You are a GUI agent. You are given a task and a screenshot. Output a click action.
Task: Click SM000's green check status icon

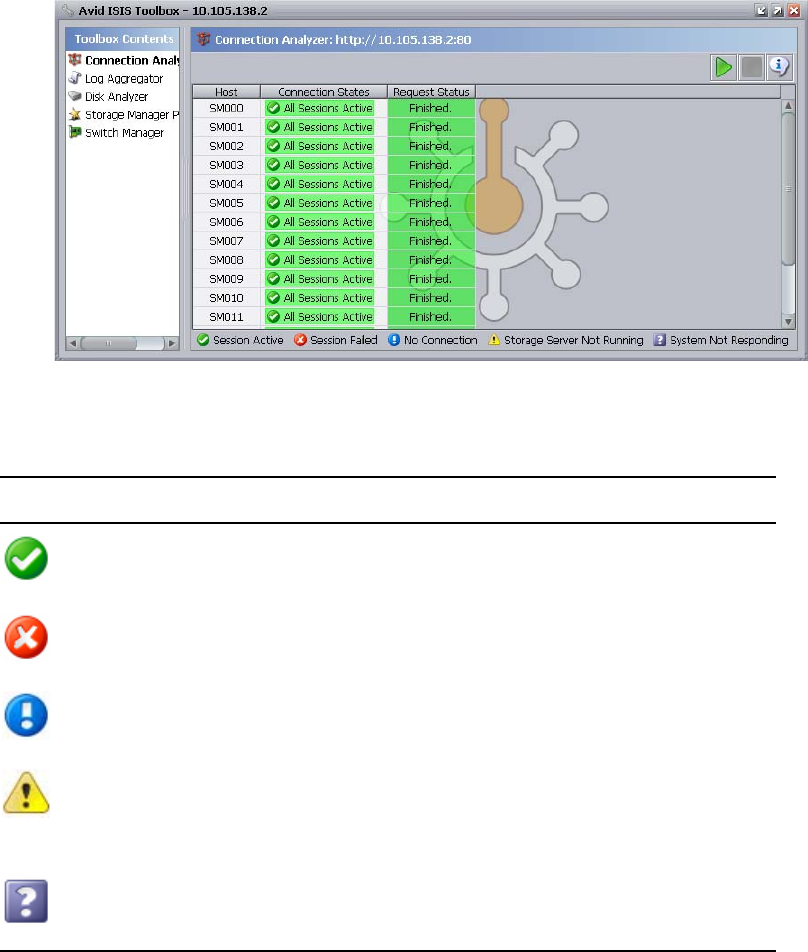[274, 108]
